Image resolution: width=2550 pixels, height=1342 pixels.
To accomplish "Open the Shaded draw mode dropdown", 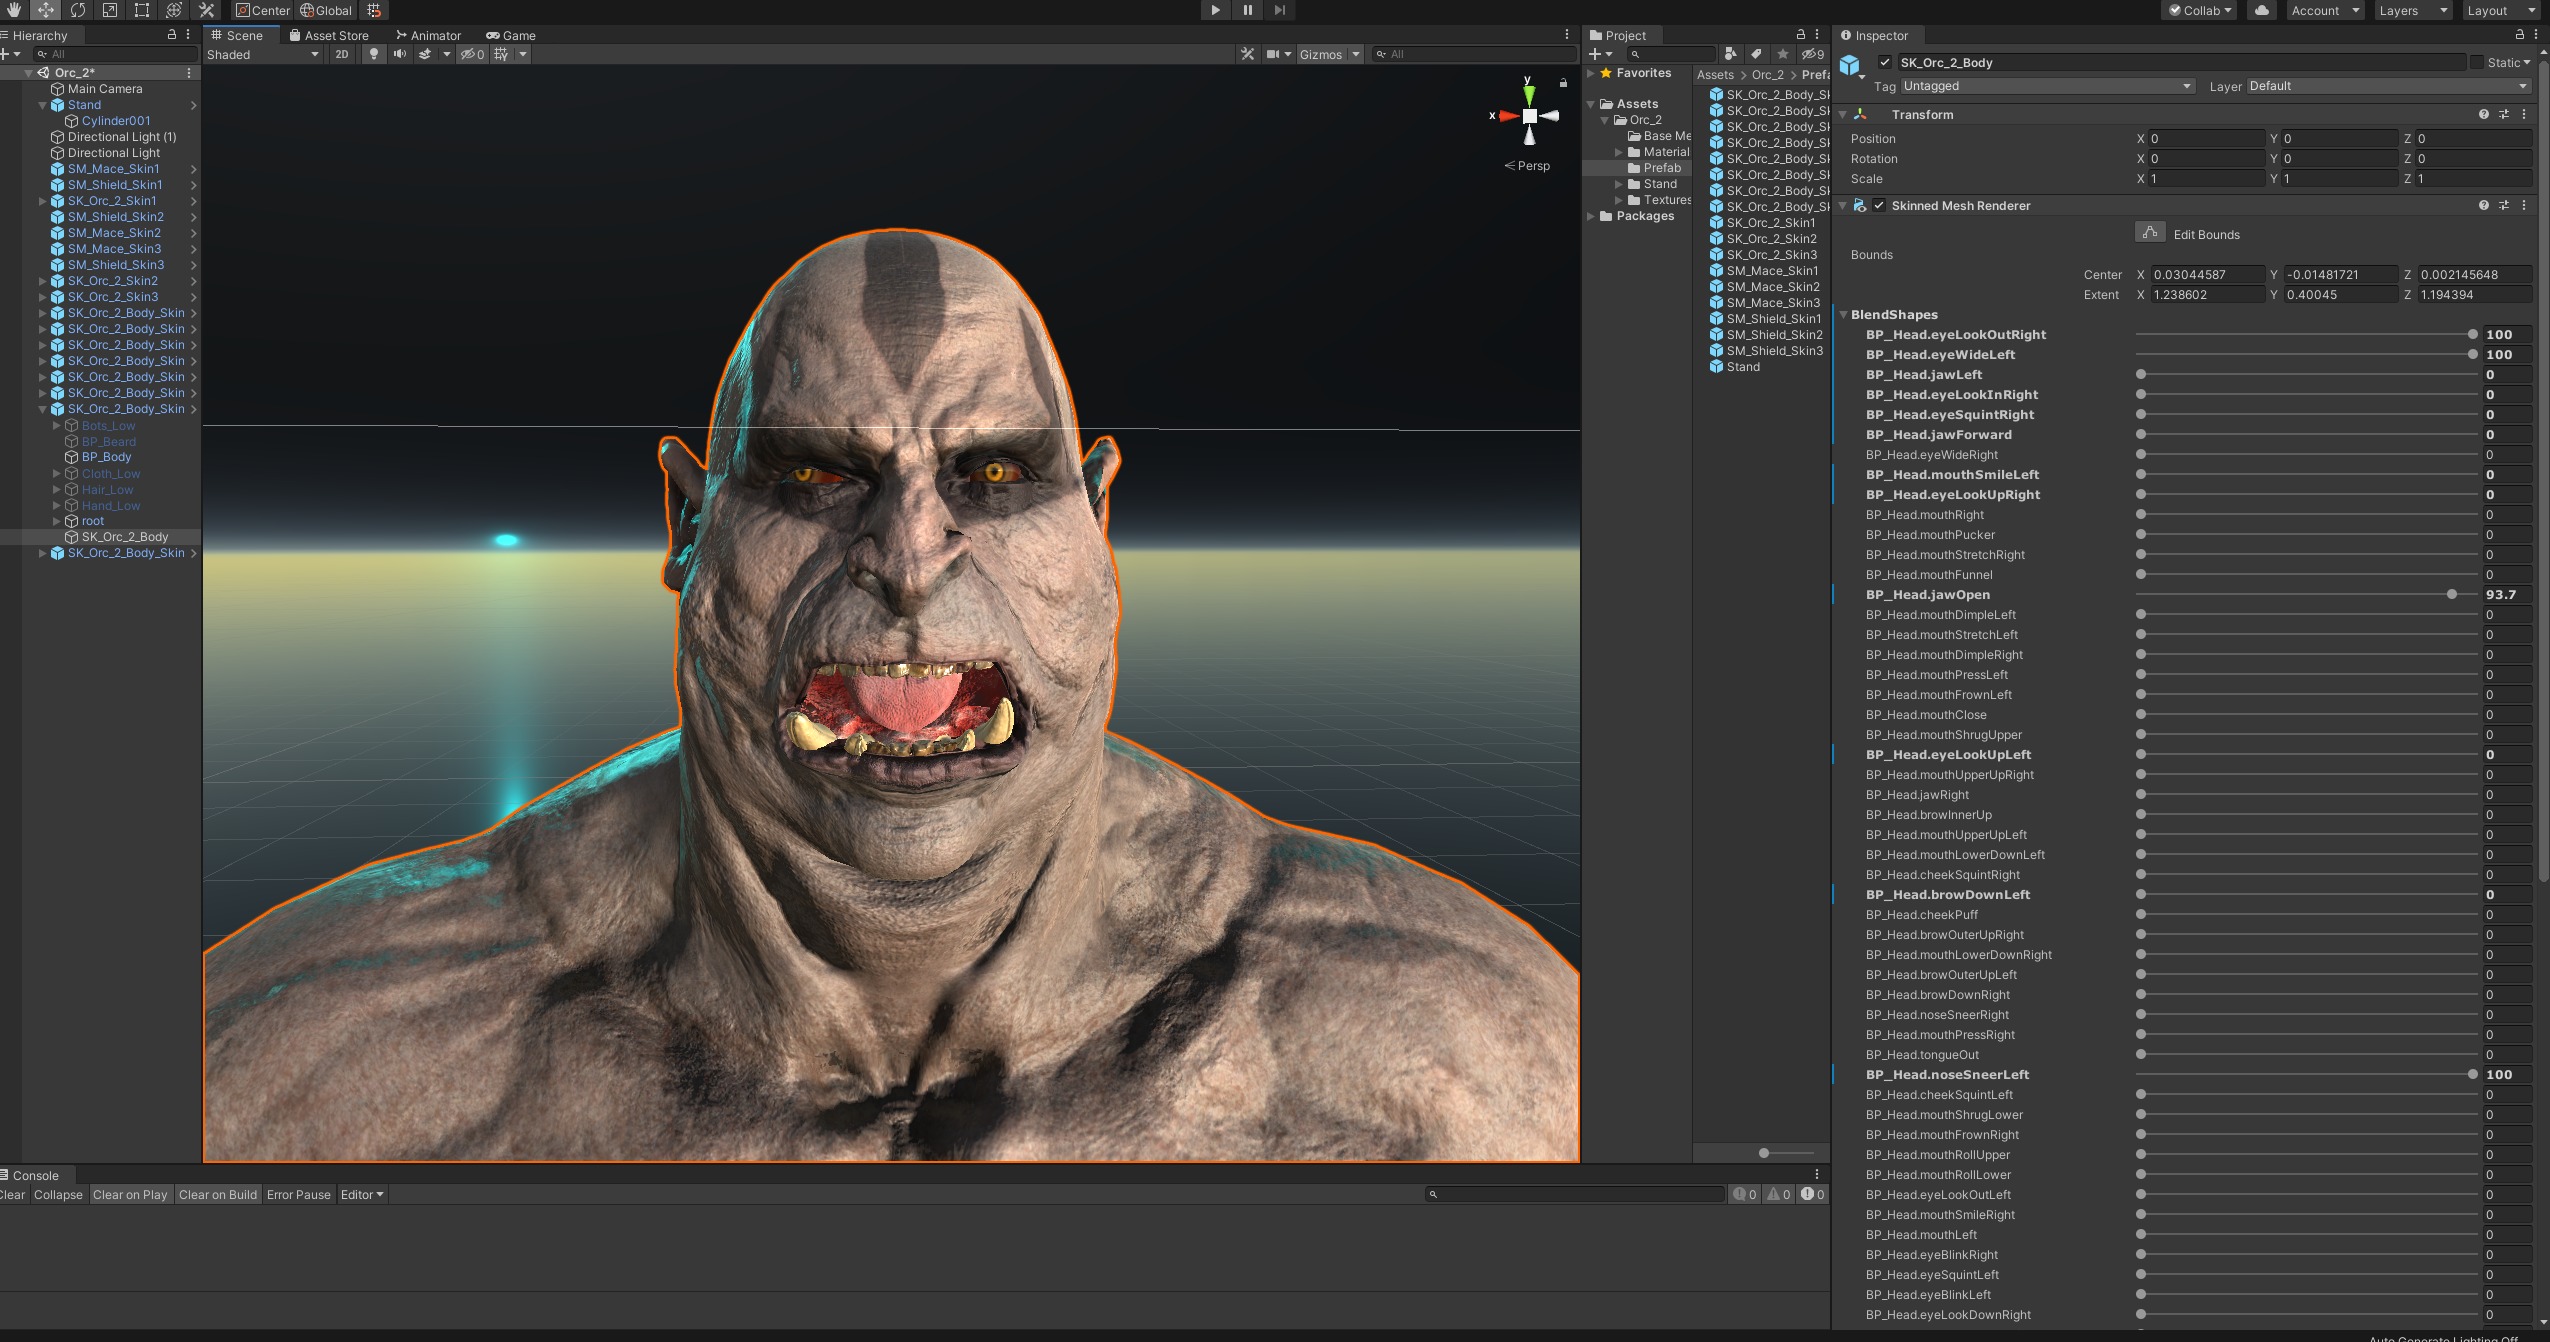I will tap(263, 54).
